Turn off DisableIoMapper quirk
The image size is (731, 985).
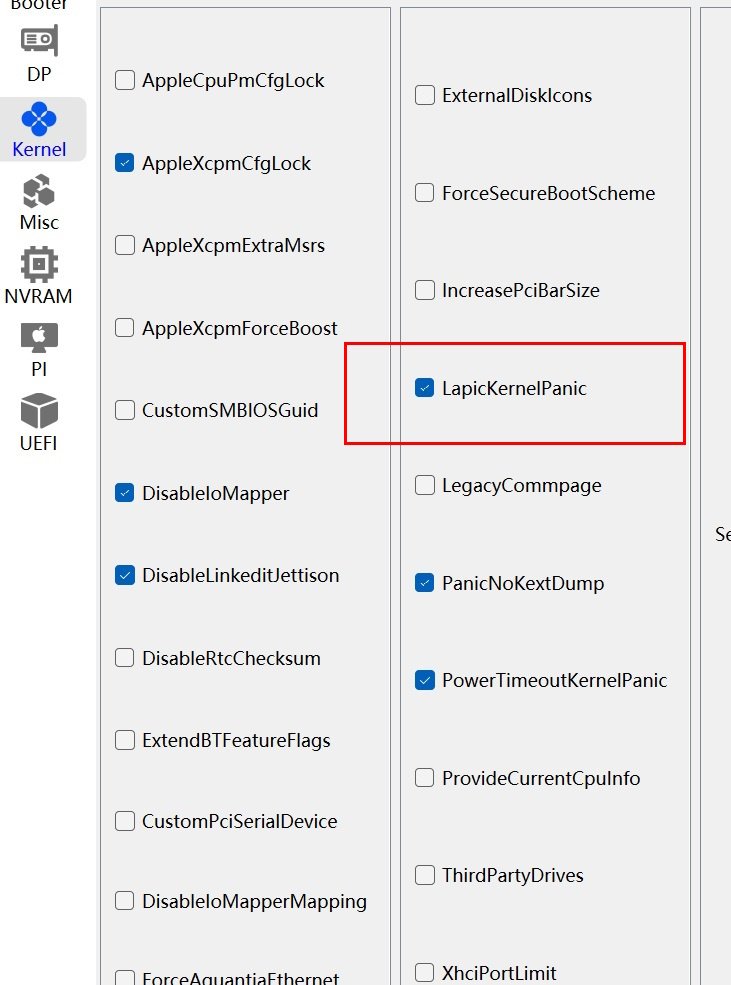125,493
